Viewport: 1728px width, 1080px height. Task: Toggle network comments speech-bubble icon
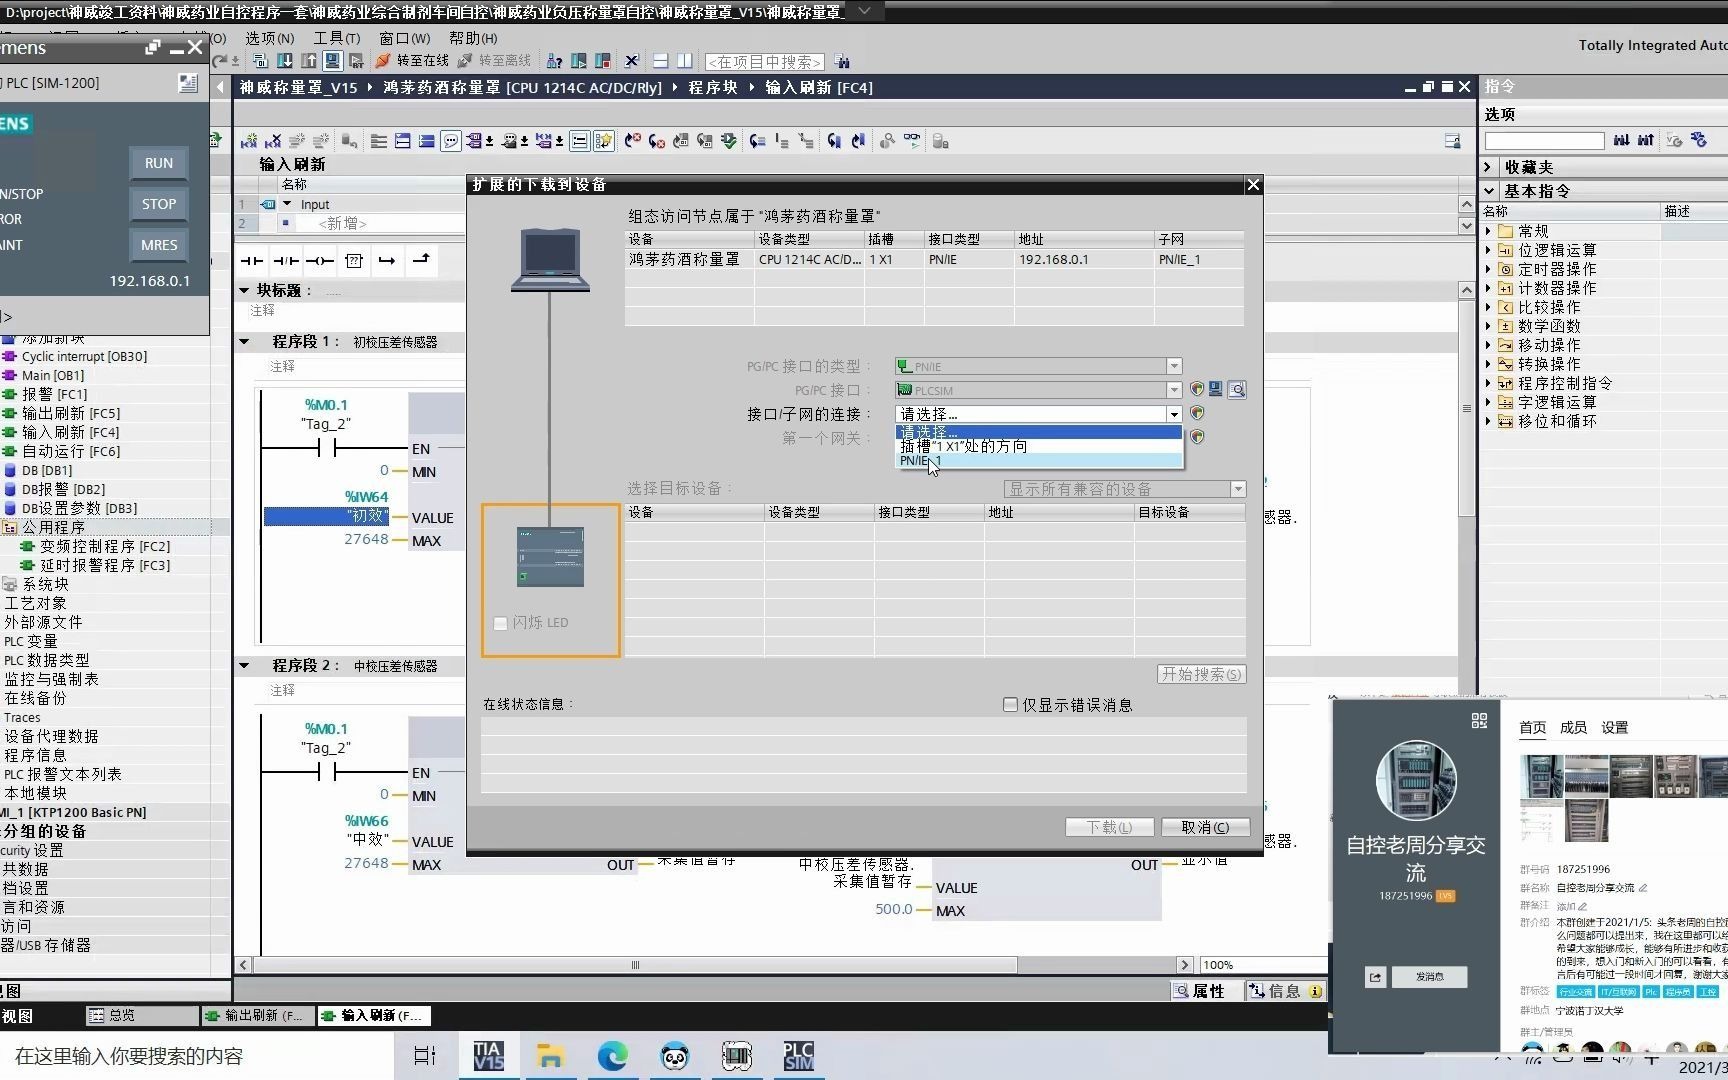point(451,141)
